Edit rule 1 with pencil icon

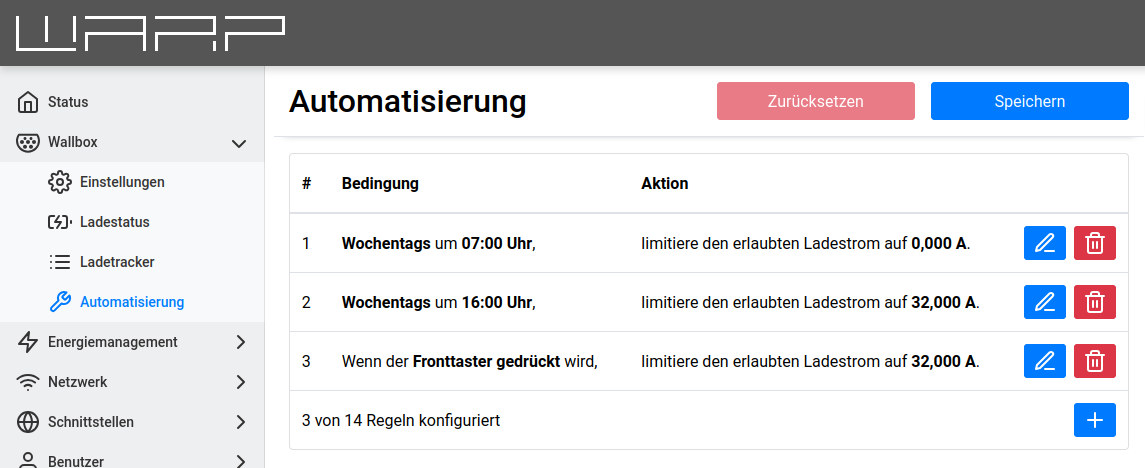point(1045,243)
